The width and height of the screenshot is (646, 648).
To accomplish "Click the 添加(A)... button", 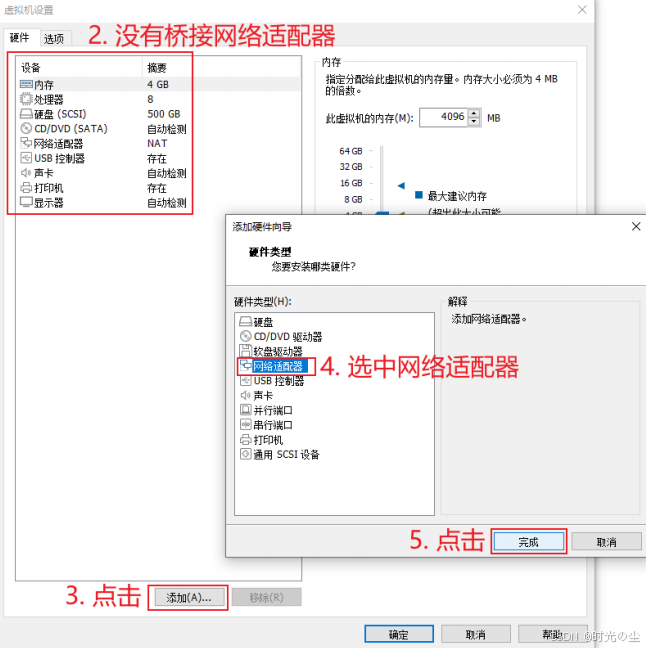I will point(189,598).
